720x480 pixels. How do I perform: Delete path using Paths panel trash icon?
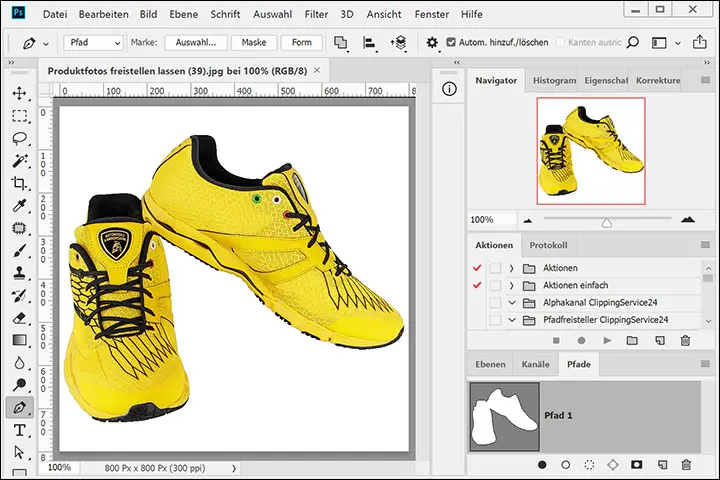686,465
